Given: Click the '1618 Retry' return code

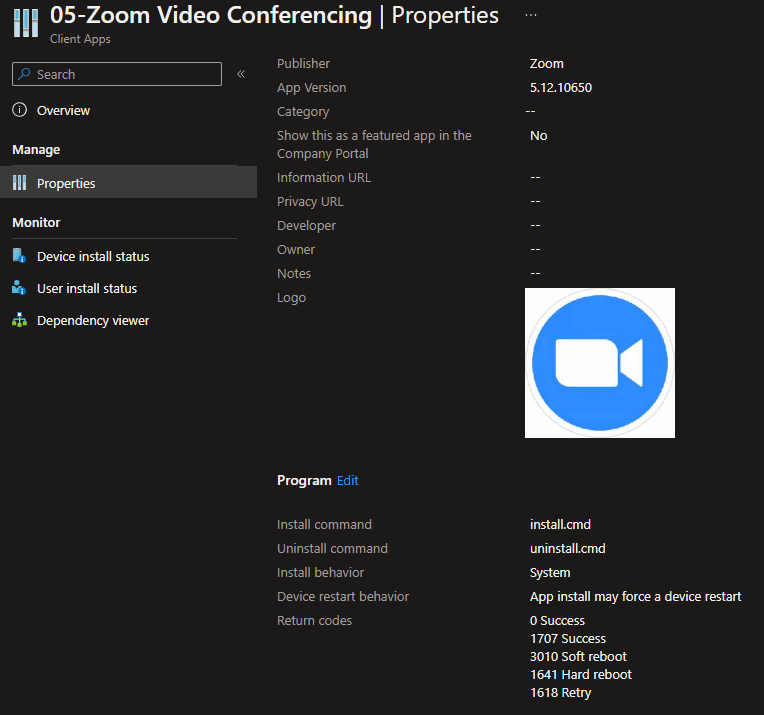Looking at the screenshot, I should coord(560,693).
